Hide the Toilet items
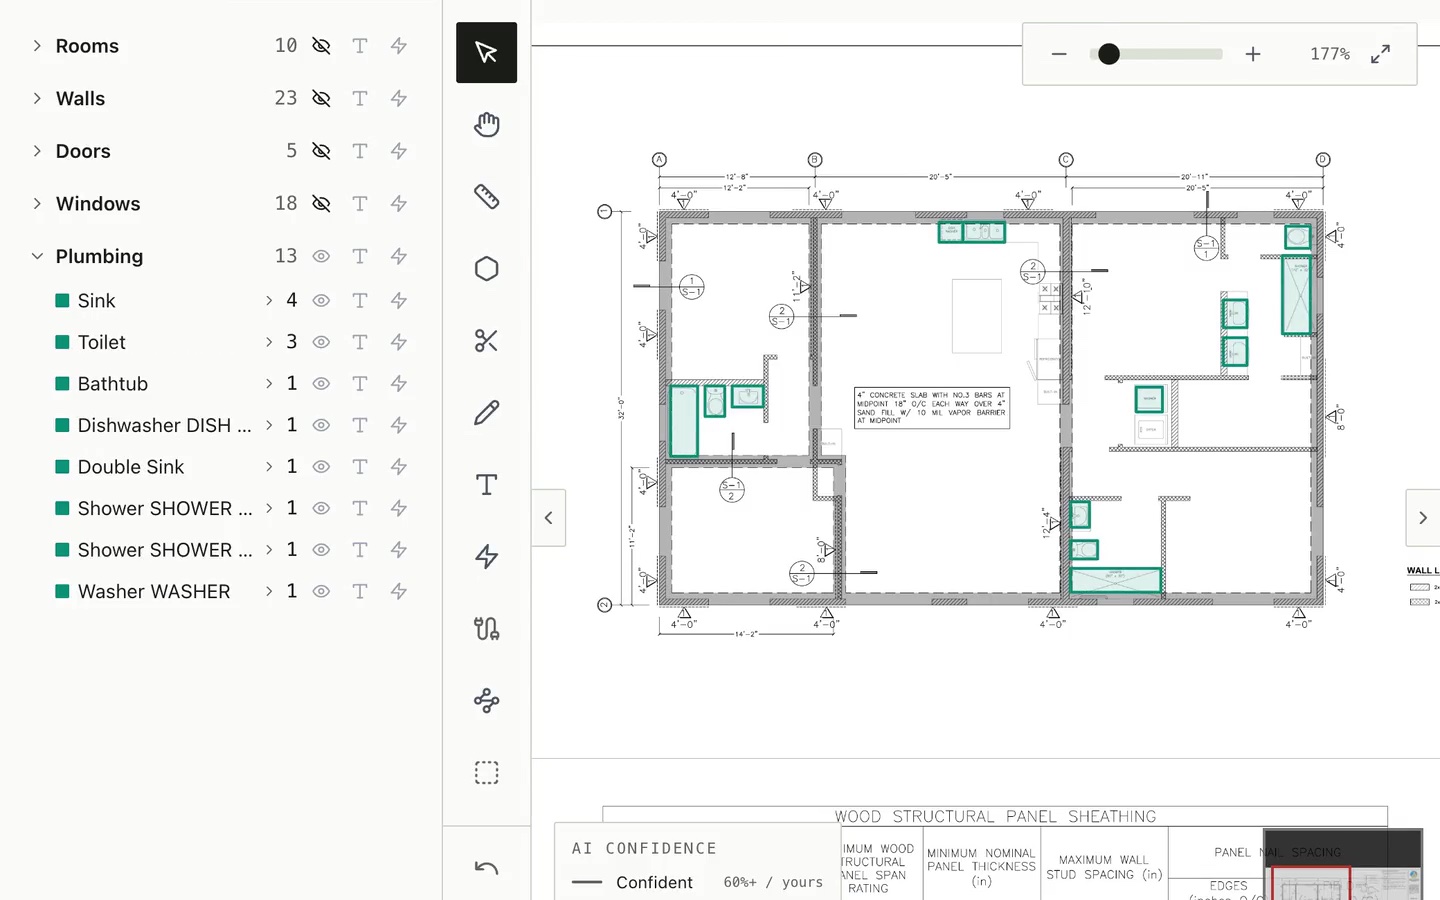 (x=321, y=342)
